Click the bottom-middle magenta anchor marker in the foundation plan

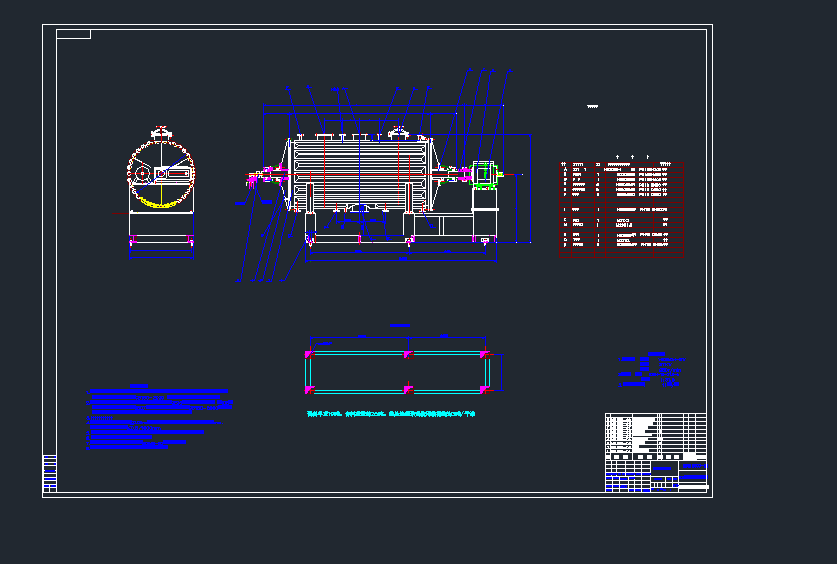click(406, 389)
